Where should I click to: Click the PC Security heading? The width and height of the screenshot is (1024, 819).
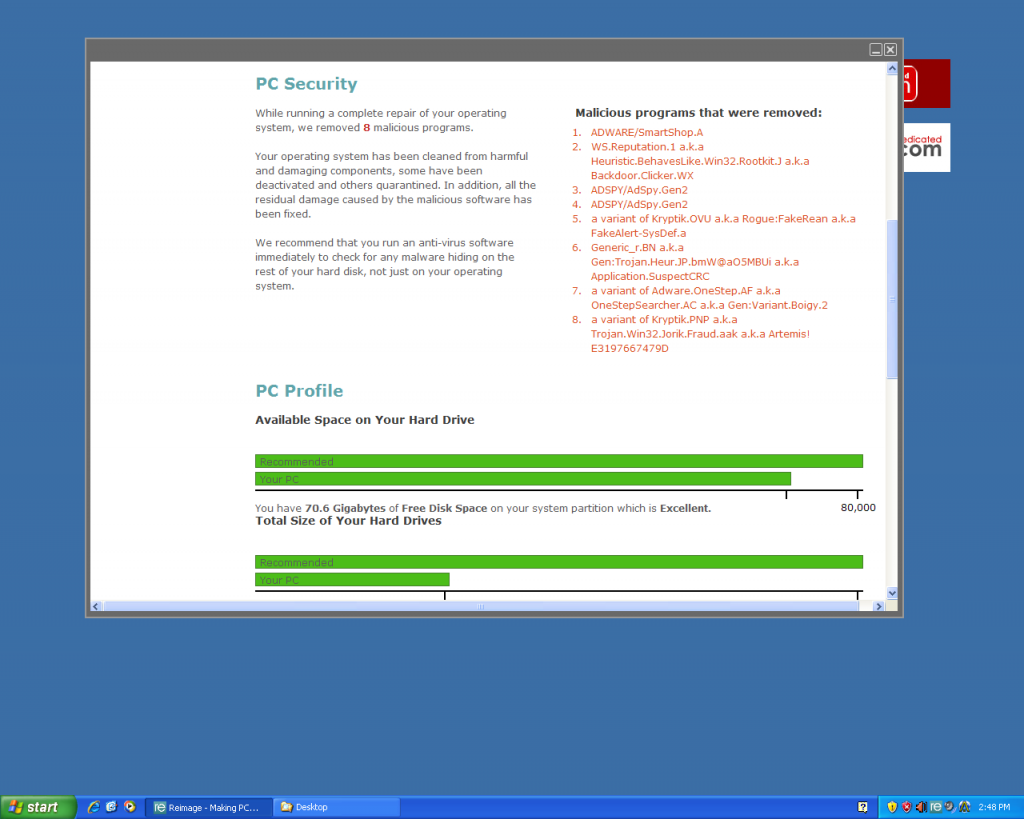[x=306, y=84]
